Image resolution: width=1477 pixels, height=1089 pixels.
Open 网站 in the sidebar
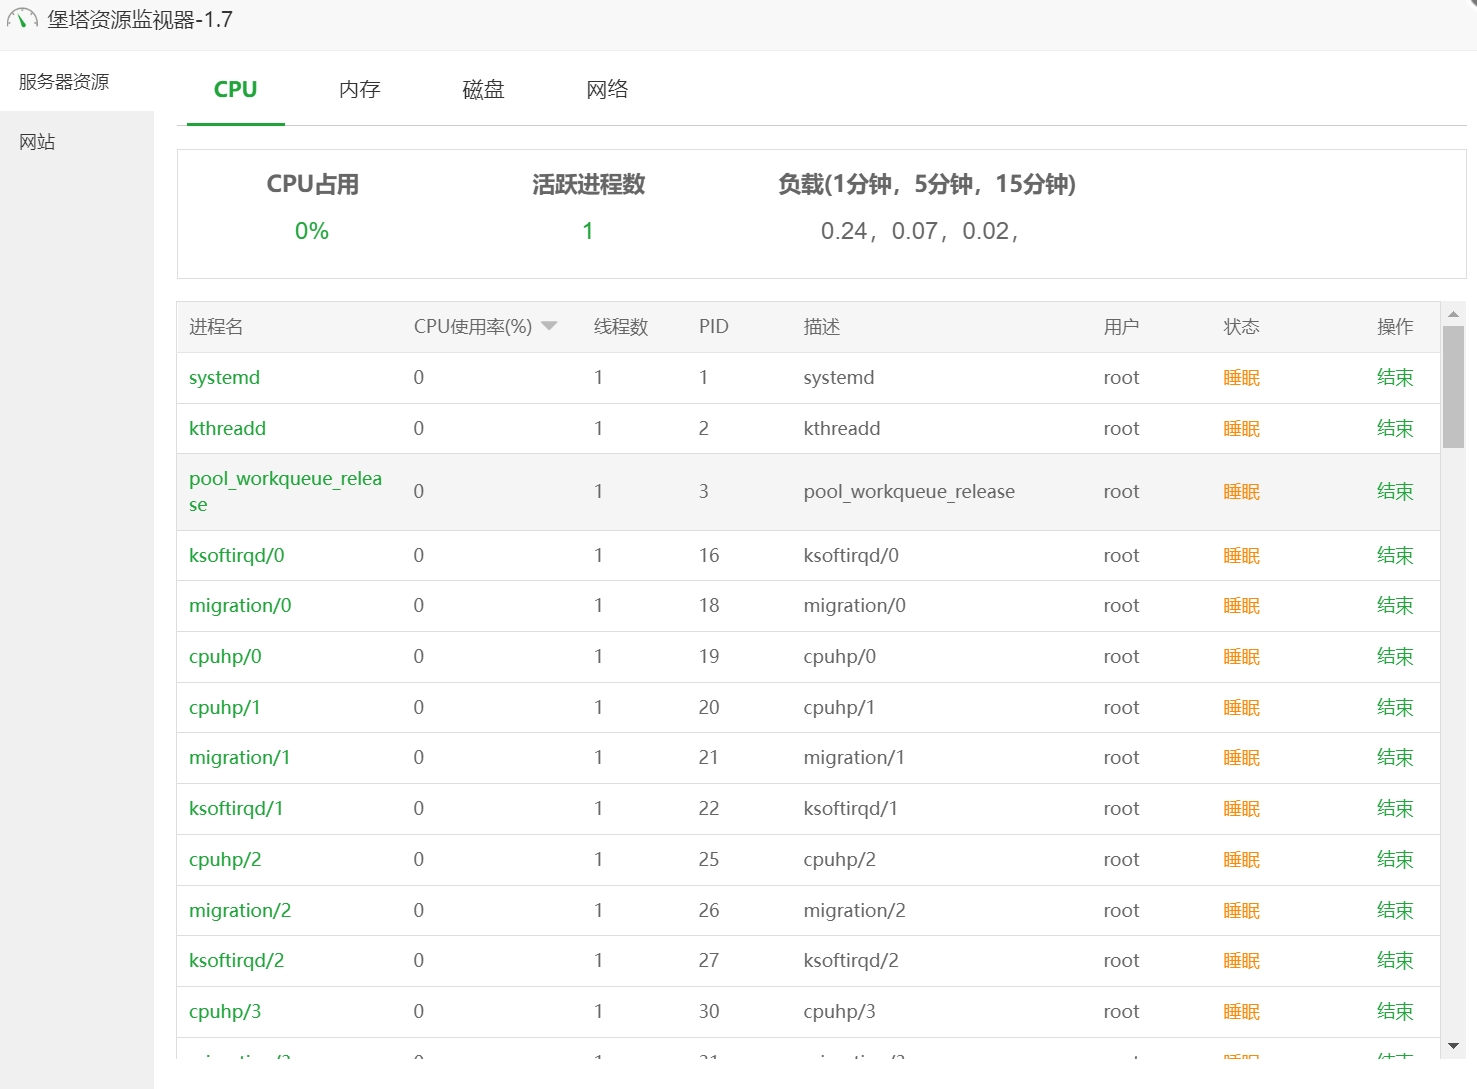click(x=37, y=142)
